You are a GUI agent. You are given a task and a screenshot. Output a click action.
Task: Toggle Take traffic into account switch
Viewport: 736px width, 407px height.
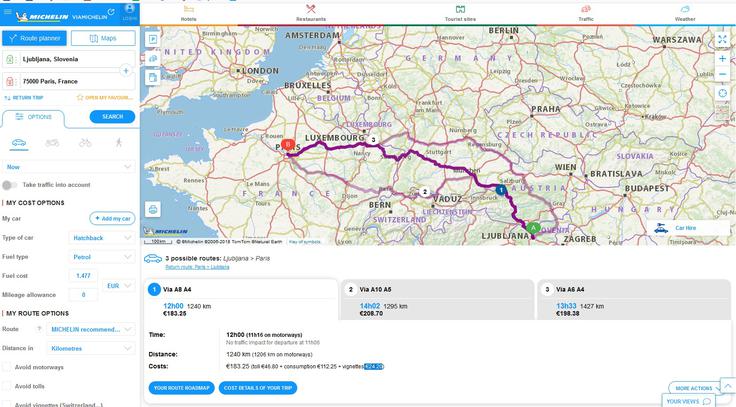[x=11, y=185]
